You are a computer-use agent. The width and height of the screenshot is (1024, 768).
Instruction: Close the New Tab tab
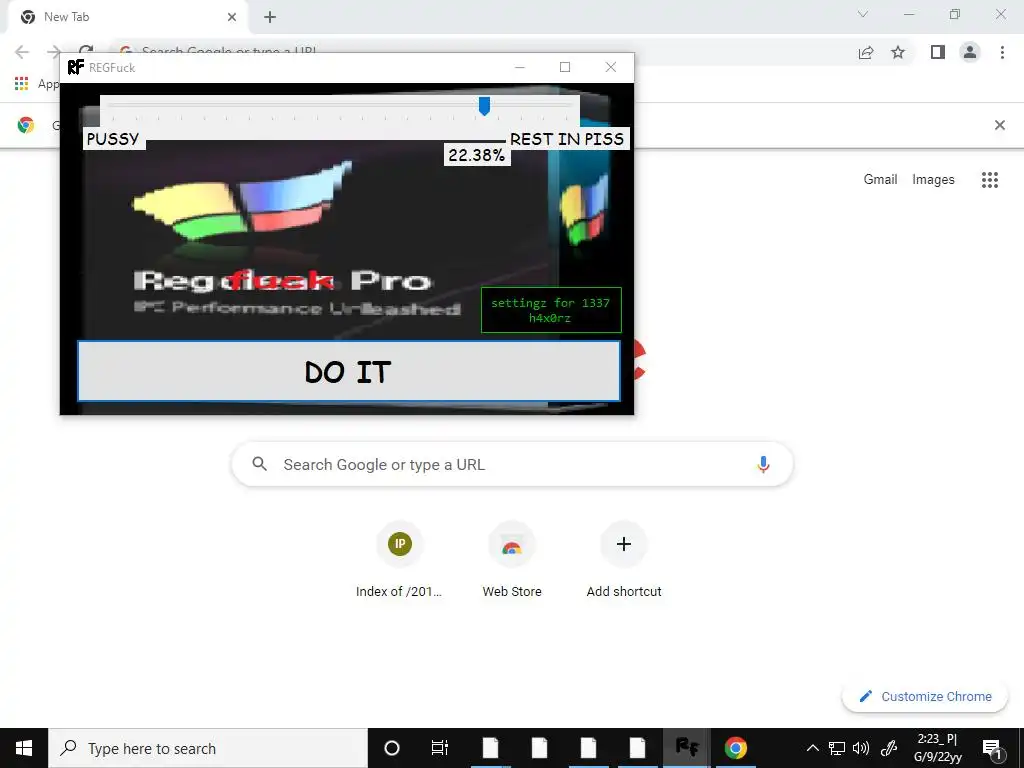(232, 17)
